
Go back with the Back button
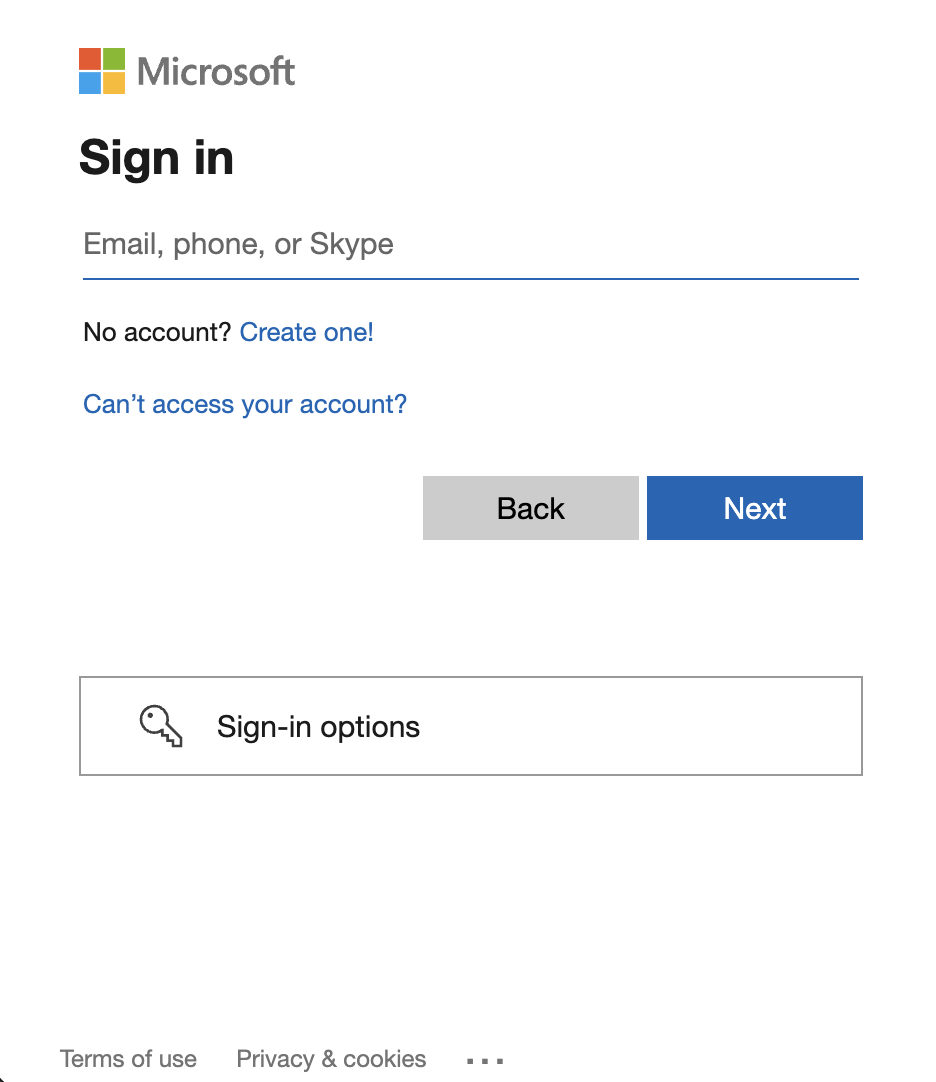[531, 508]
